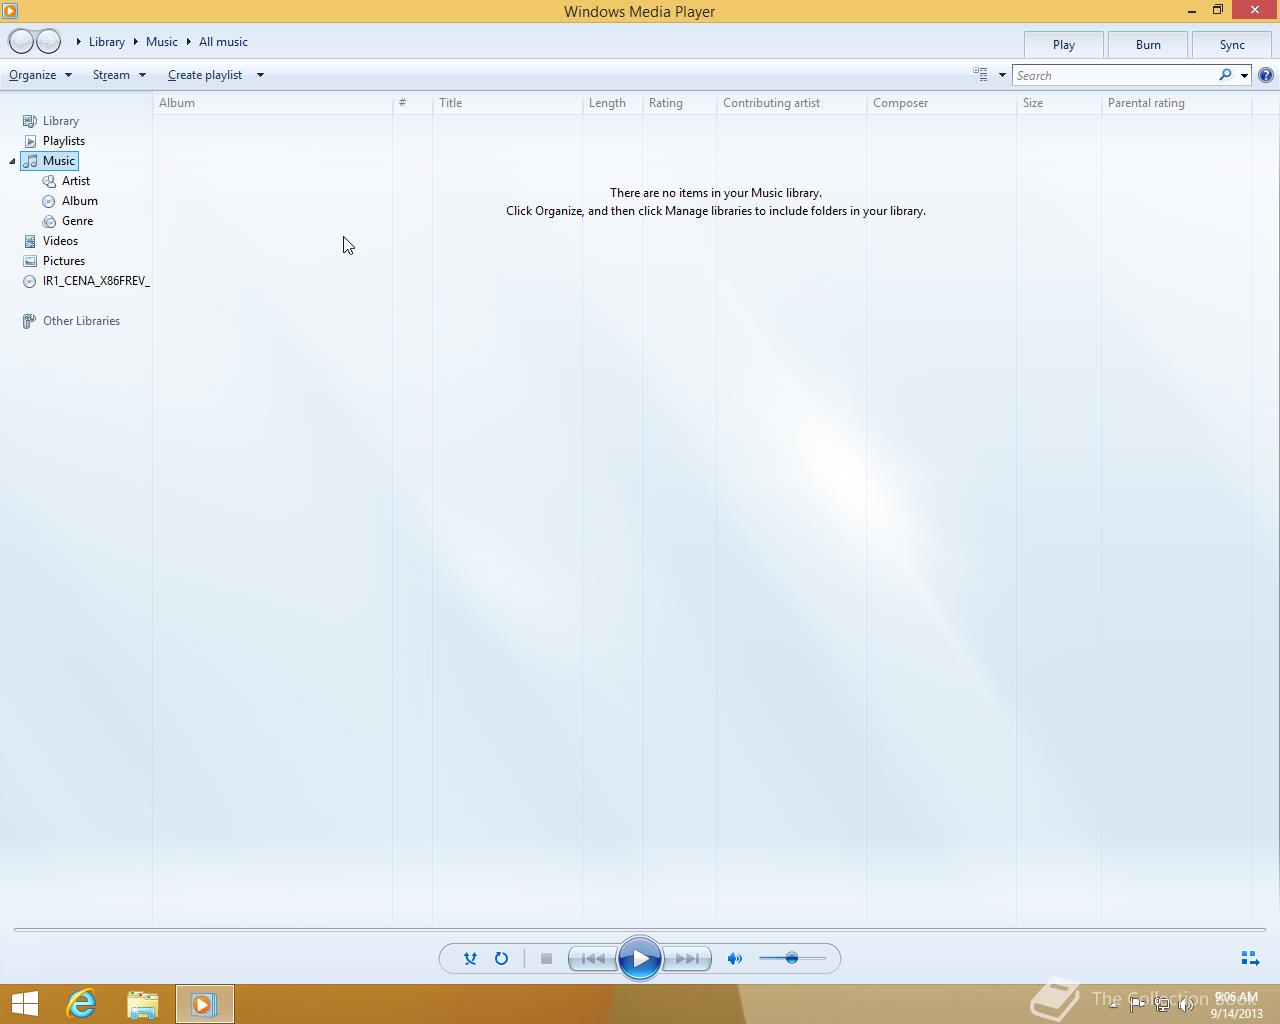
Task: Open the View options icon
Action: (980, 75)
